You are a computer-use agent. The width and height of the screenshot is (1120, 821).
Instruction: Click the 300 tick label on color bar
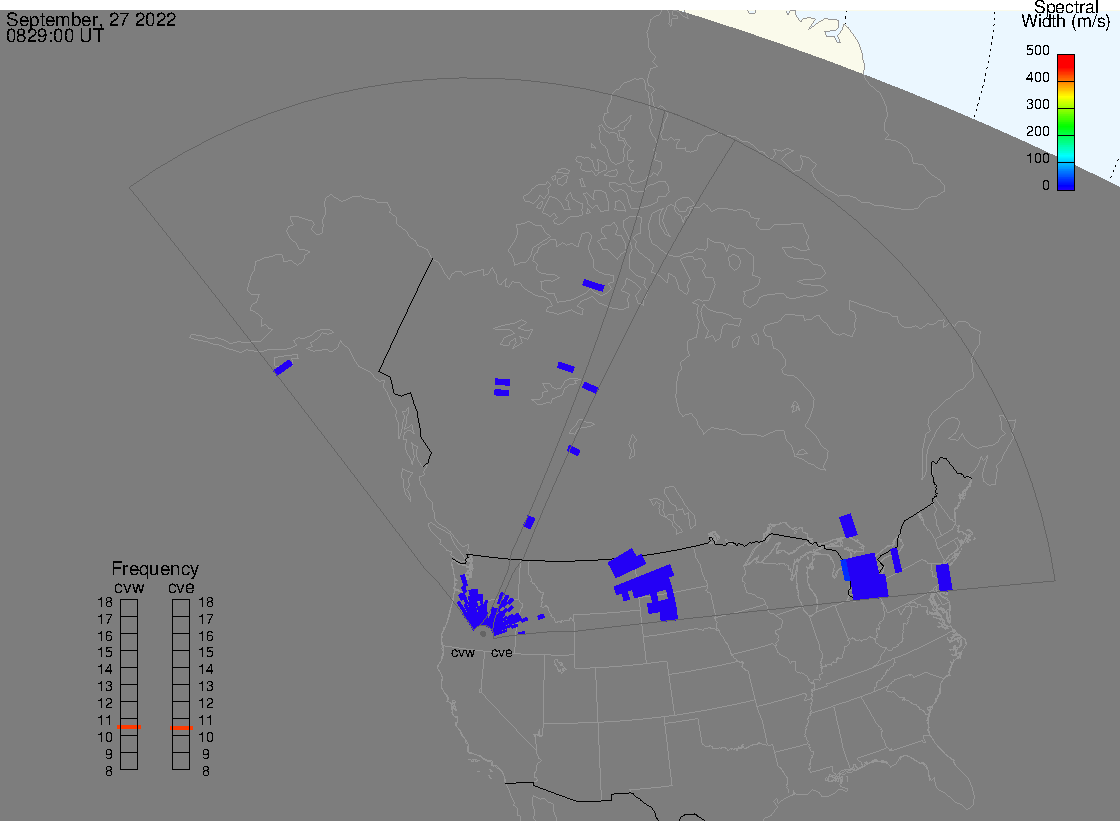coord(1037,104)
